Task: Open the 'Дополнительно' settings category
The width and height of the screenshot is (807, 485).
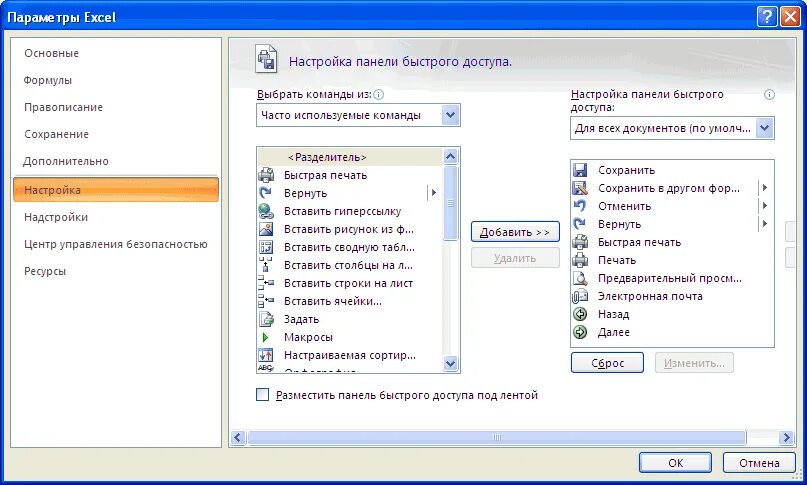Action: [x=65, y=161]
